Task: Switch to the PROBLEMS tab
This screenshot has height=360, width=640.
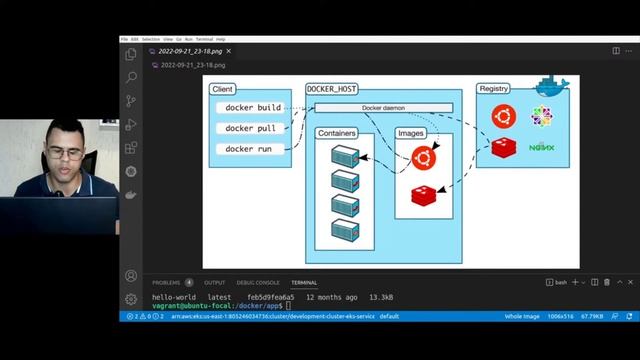Action: (x=166, y=282)
